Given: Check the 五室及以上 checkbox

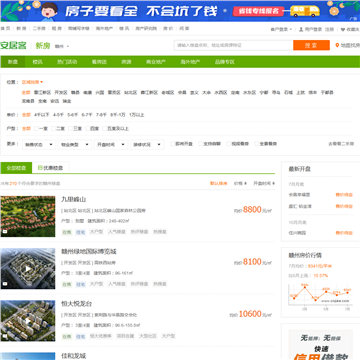Looking at the screenshot, I should (x=105, y=128).
